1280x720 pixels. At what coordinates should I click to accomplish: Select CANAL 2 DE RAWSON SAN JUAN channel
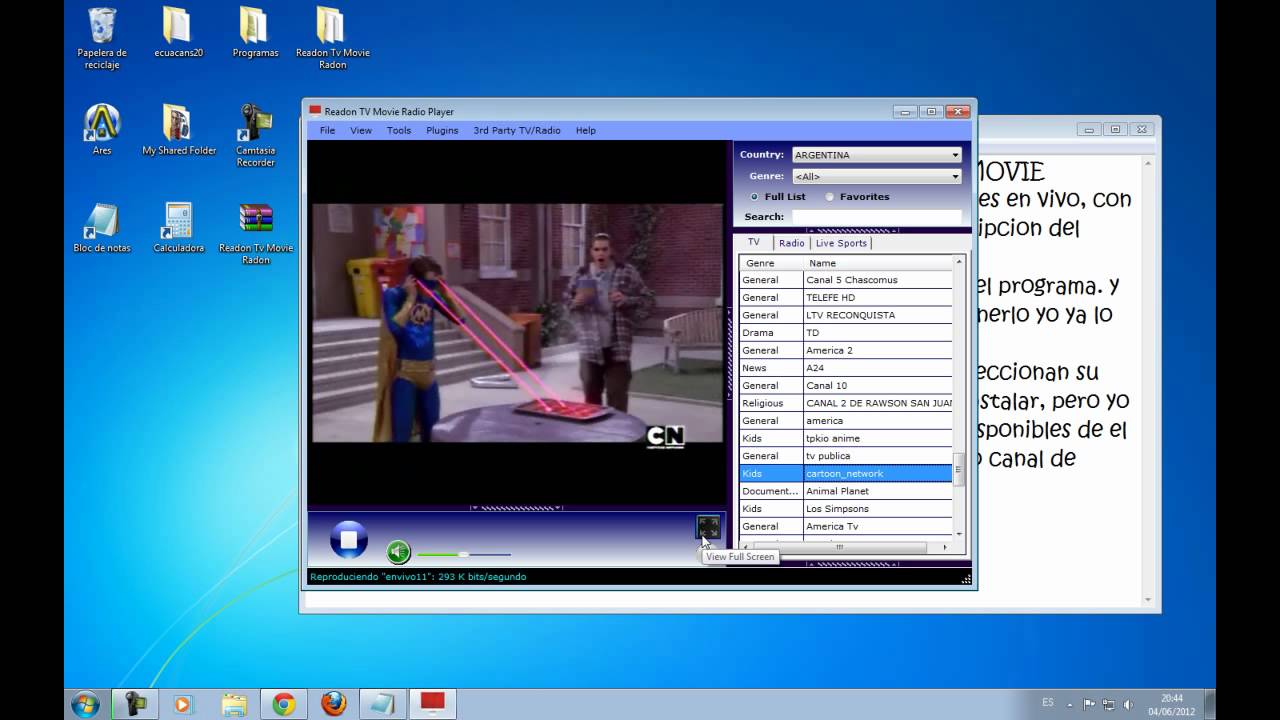(846, 403)
